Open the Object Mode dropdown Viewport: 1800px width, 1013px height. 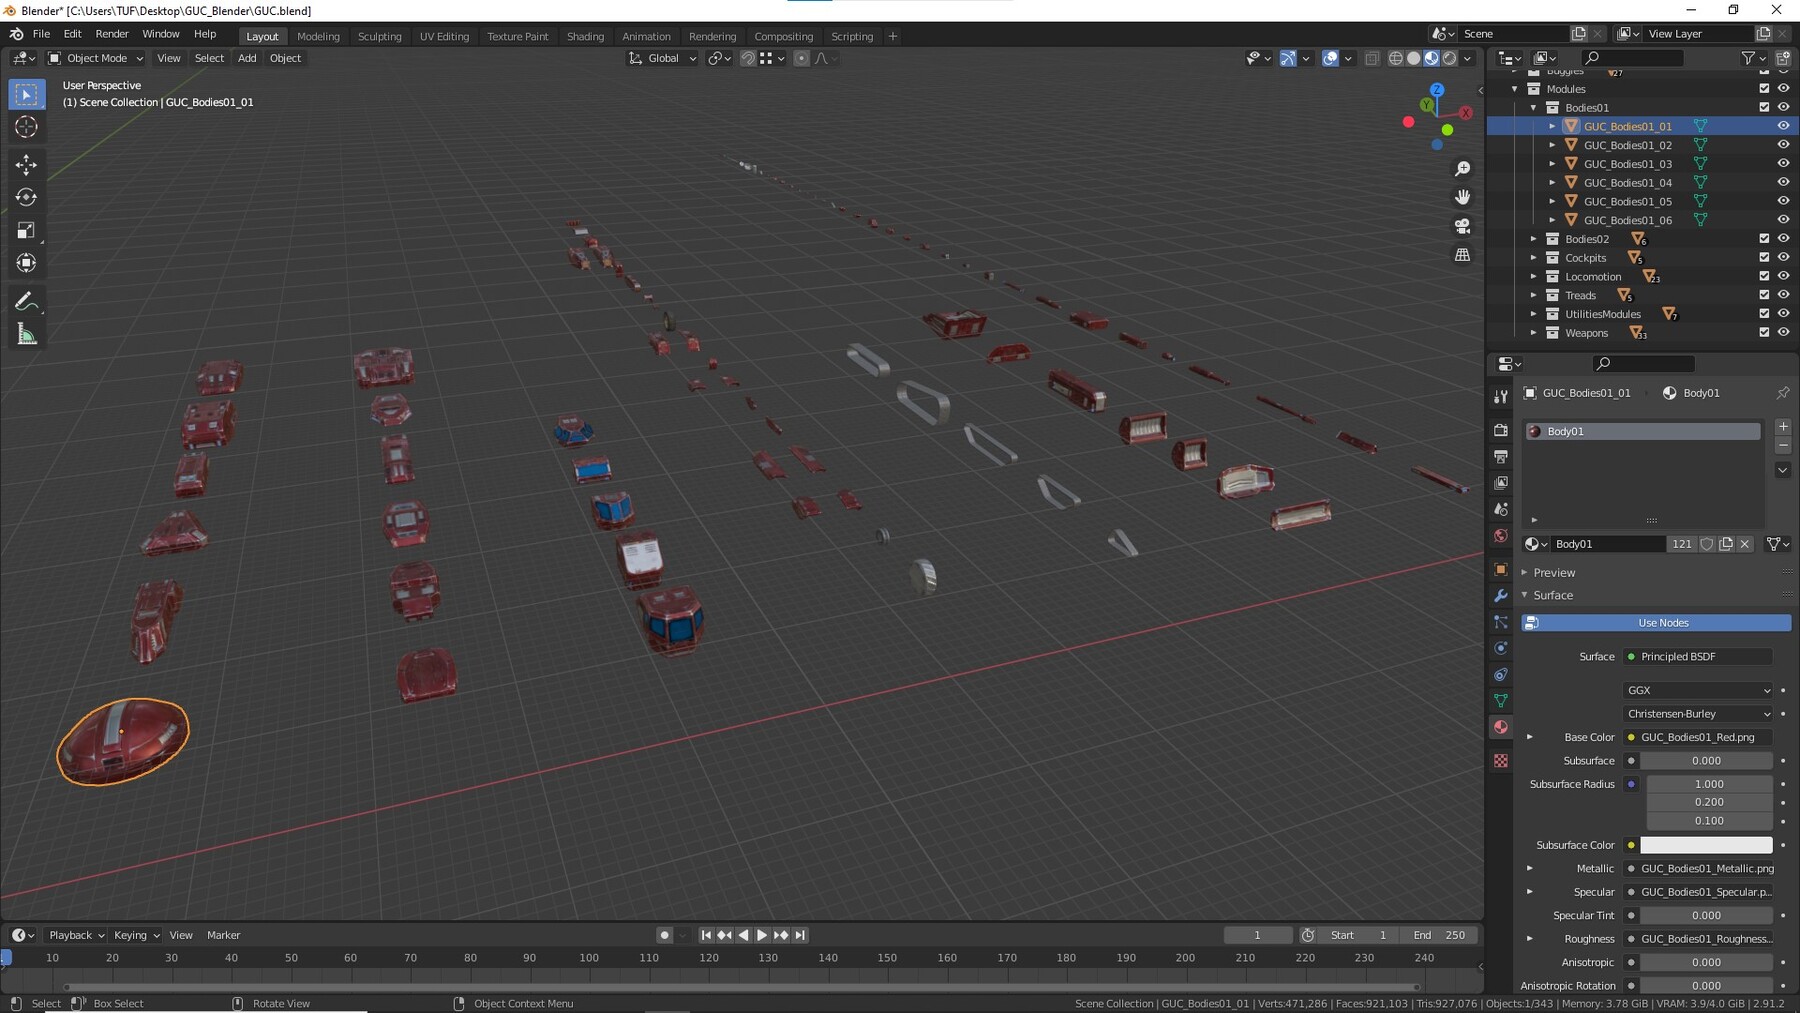95,58
